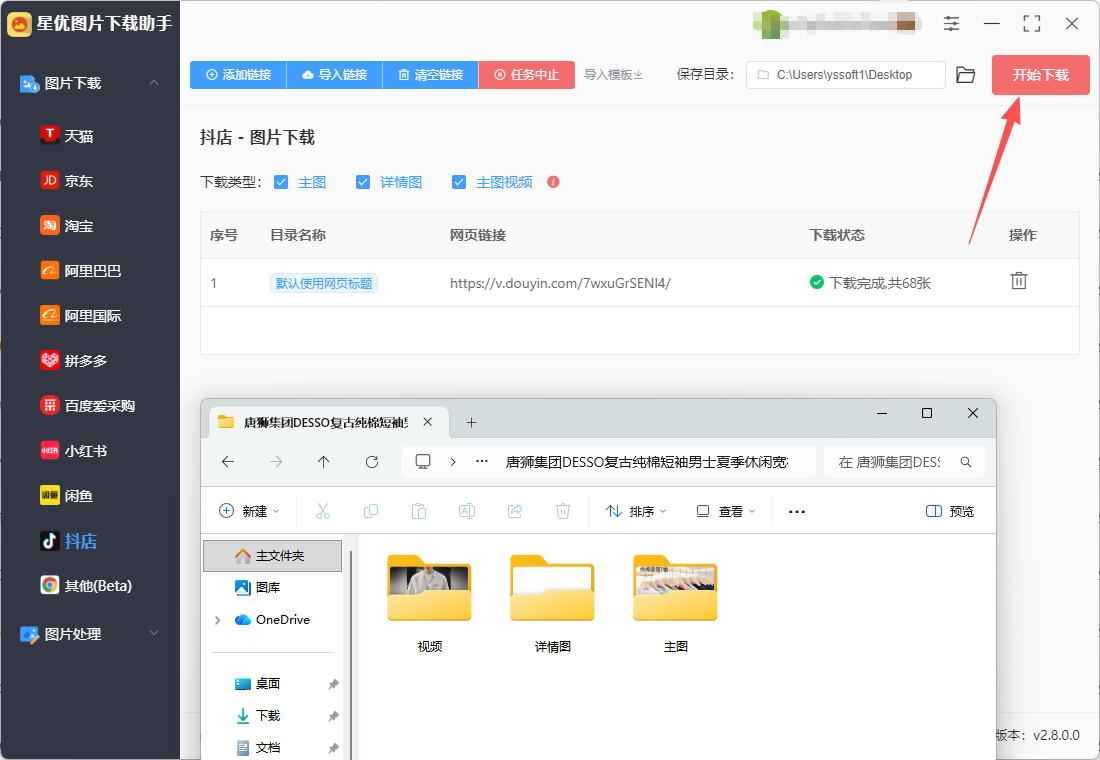The image size is (1100, 760).
Task: Click the Delete trash icon in Explorer toolbar
Action: coord(563,511)
